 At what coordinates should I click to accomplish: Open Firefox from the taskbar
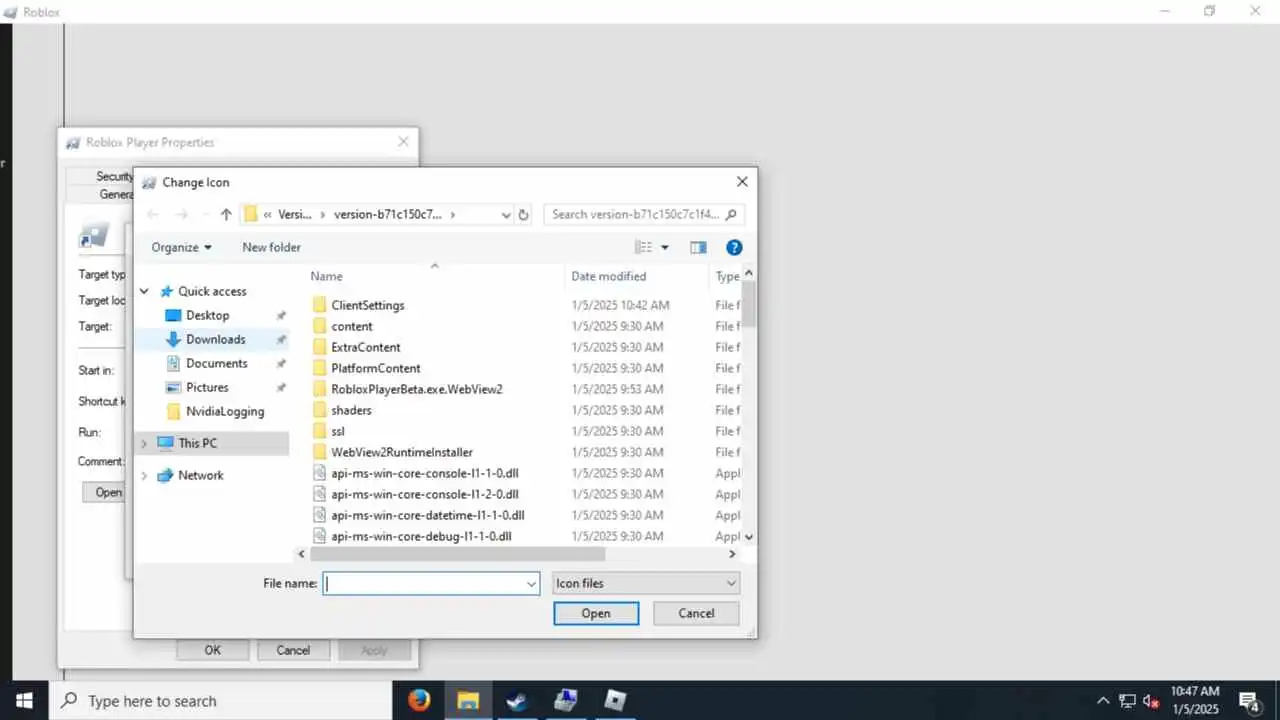(419, 700)
